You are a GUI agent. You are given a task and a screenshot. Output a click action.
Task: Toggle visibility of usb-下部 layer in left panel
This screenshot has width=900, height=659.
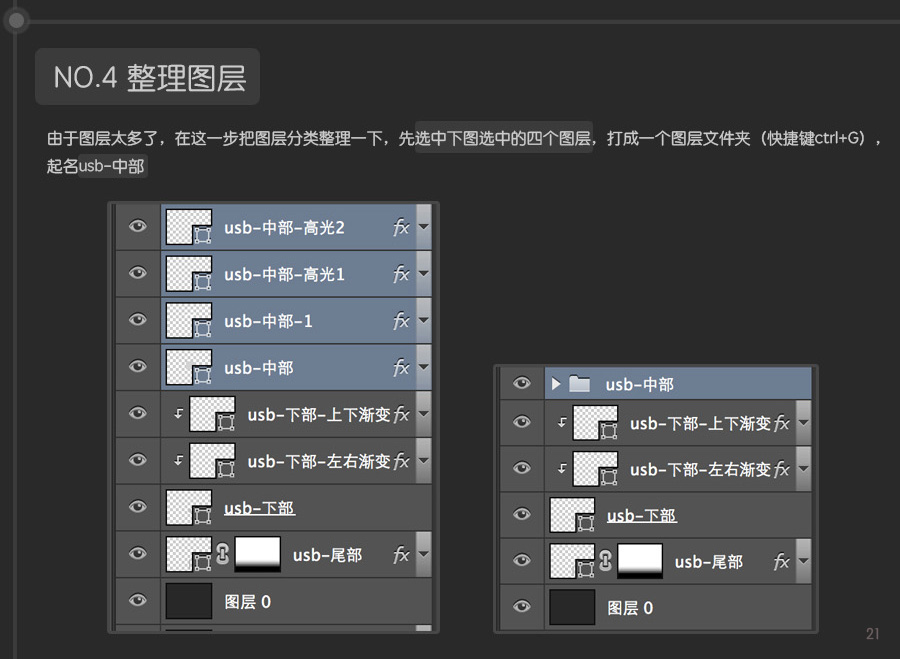138,507
